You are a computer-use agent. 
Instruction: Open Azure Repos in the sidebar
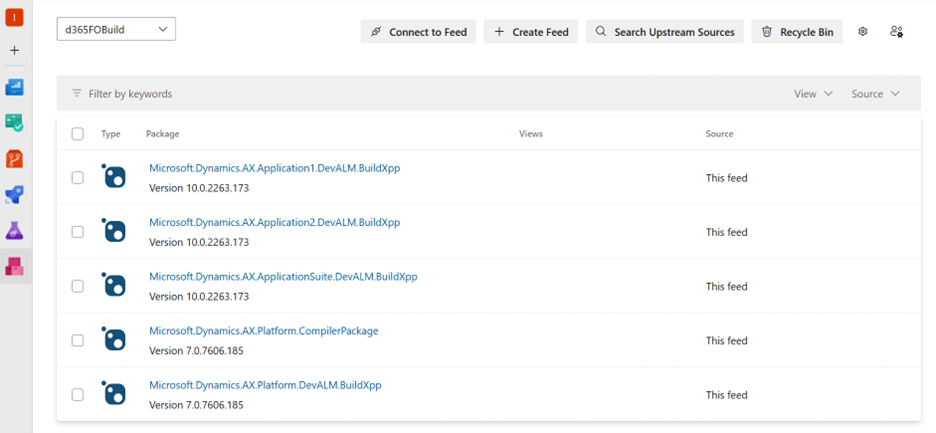(x=14, y=159)
